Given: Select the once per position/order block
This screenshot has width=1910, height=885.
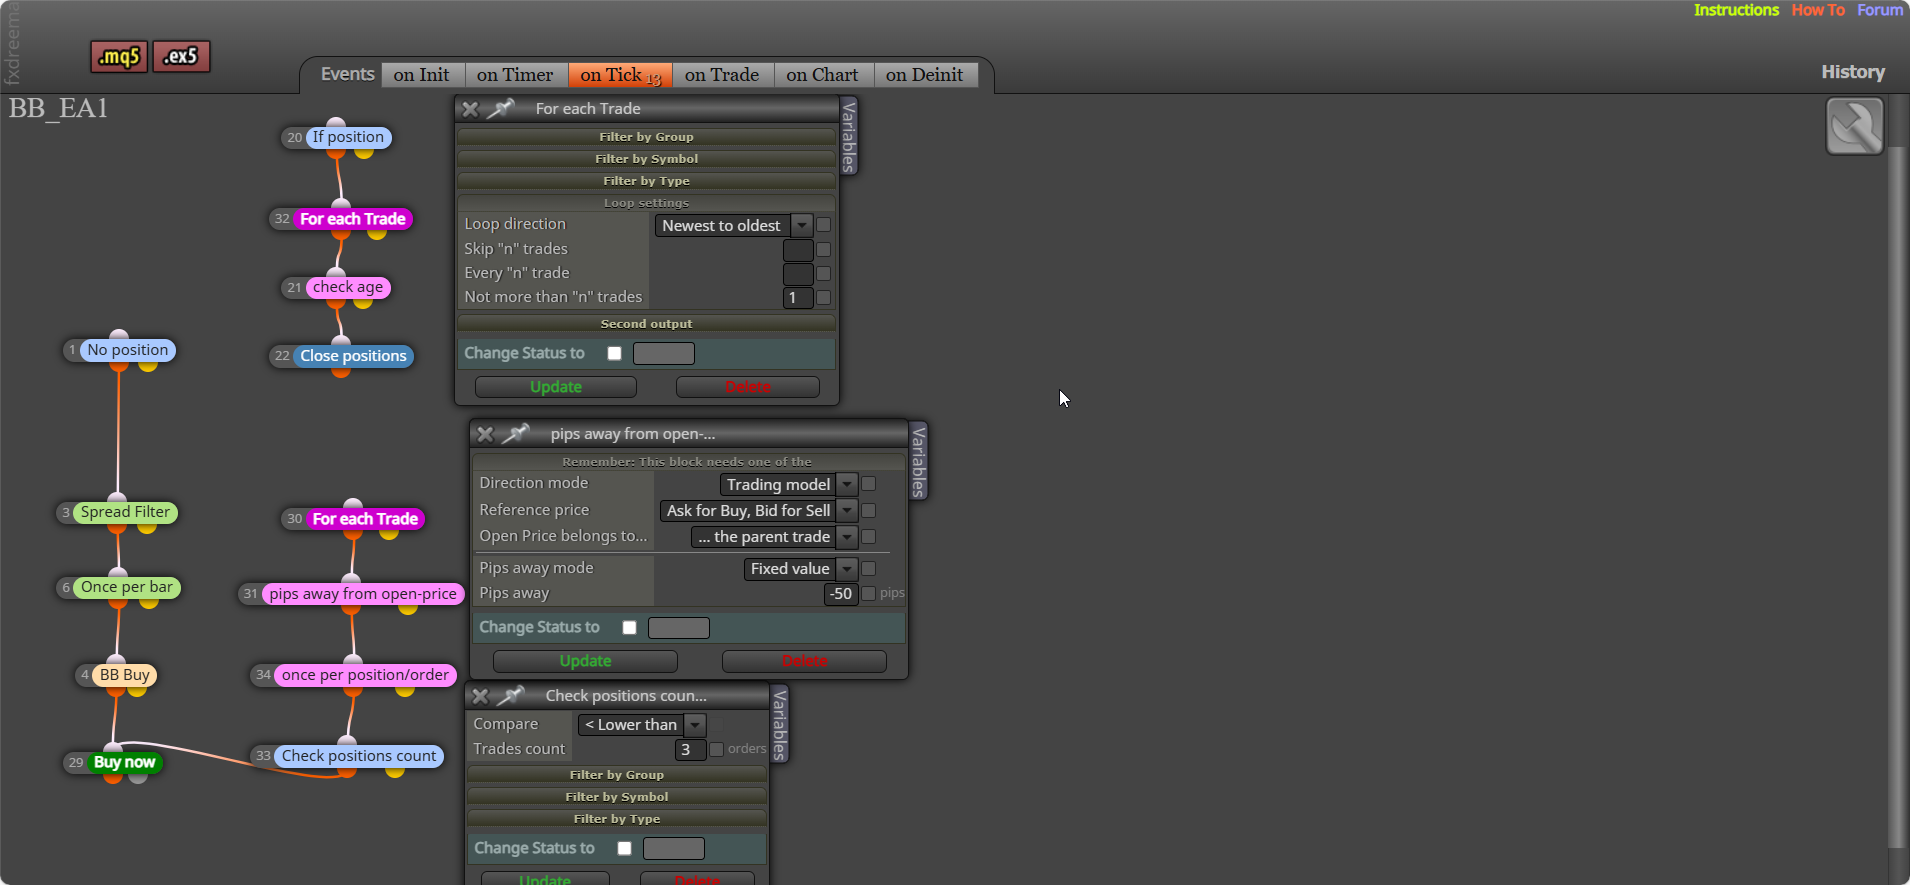Looking at the screenshot, I should click(365, 675).
